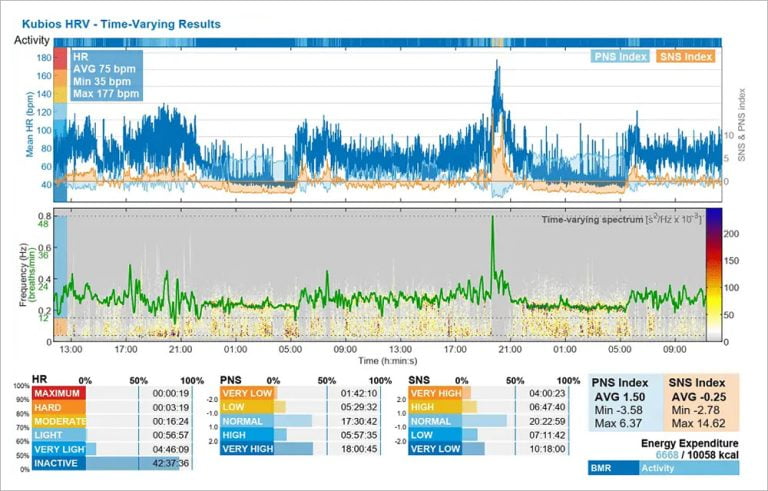Click the BMR segment of energy bar

pyautogui.click(x=614, y=468)
